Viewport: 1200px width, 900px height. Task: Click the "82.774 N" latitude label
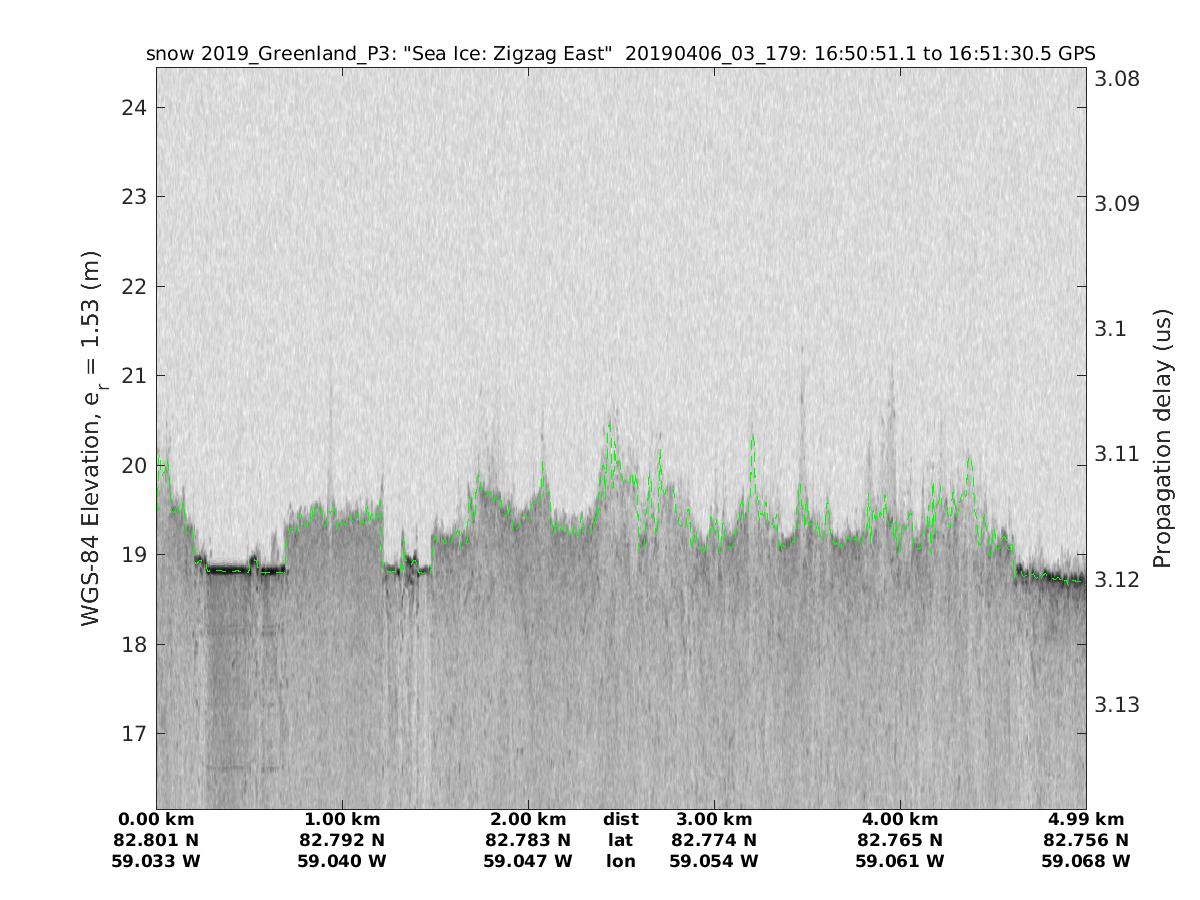tap(714, 840)
